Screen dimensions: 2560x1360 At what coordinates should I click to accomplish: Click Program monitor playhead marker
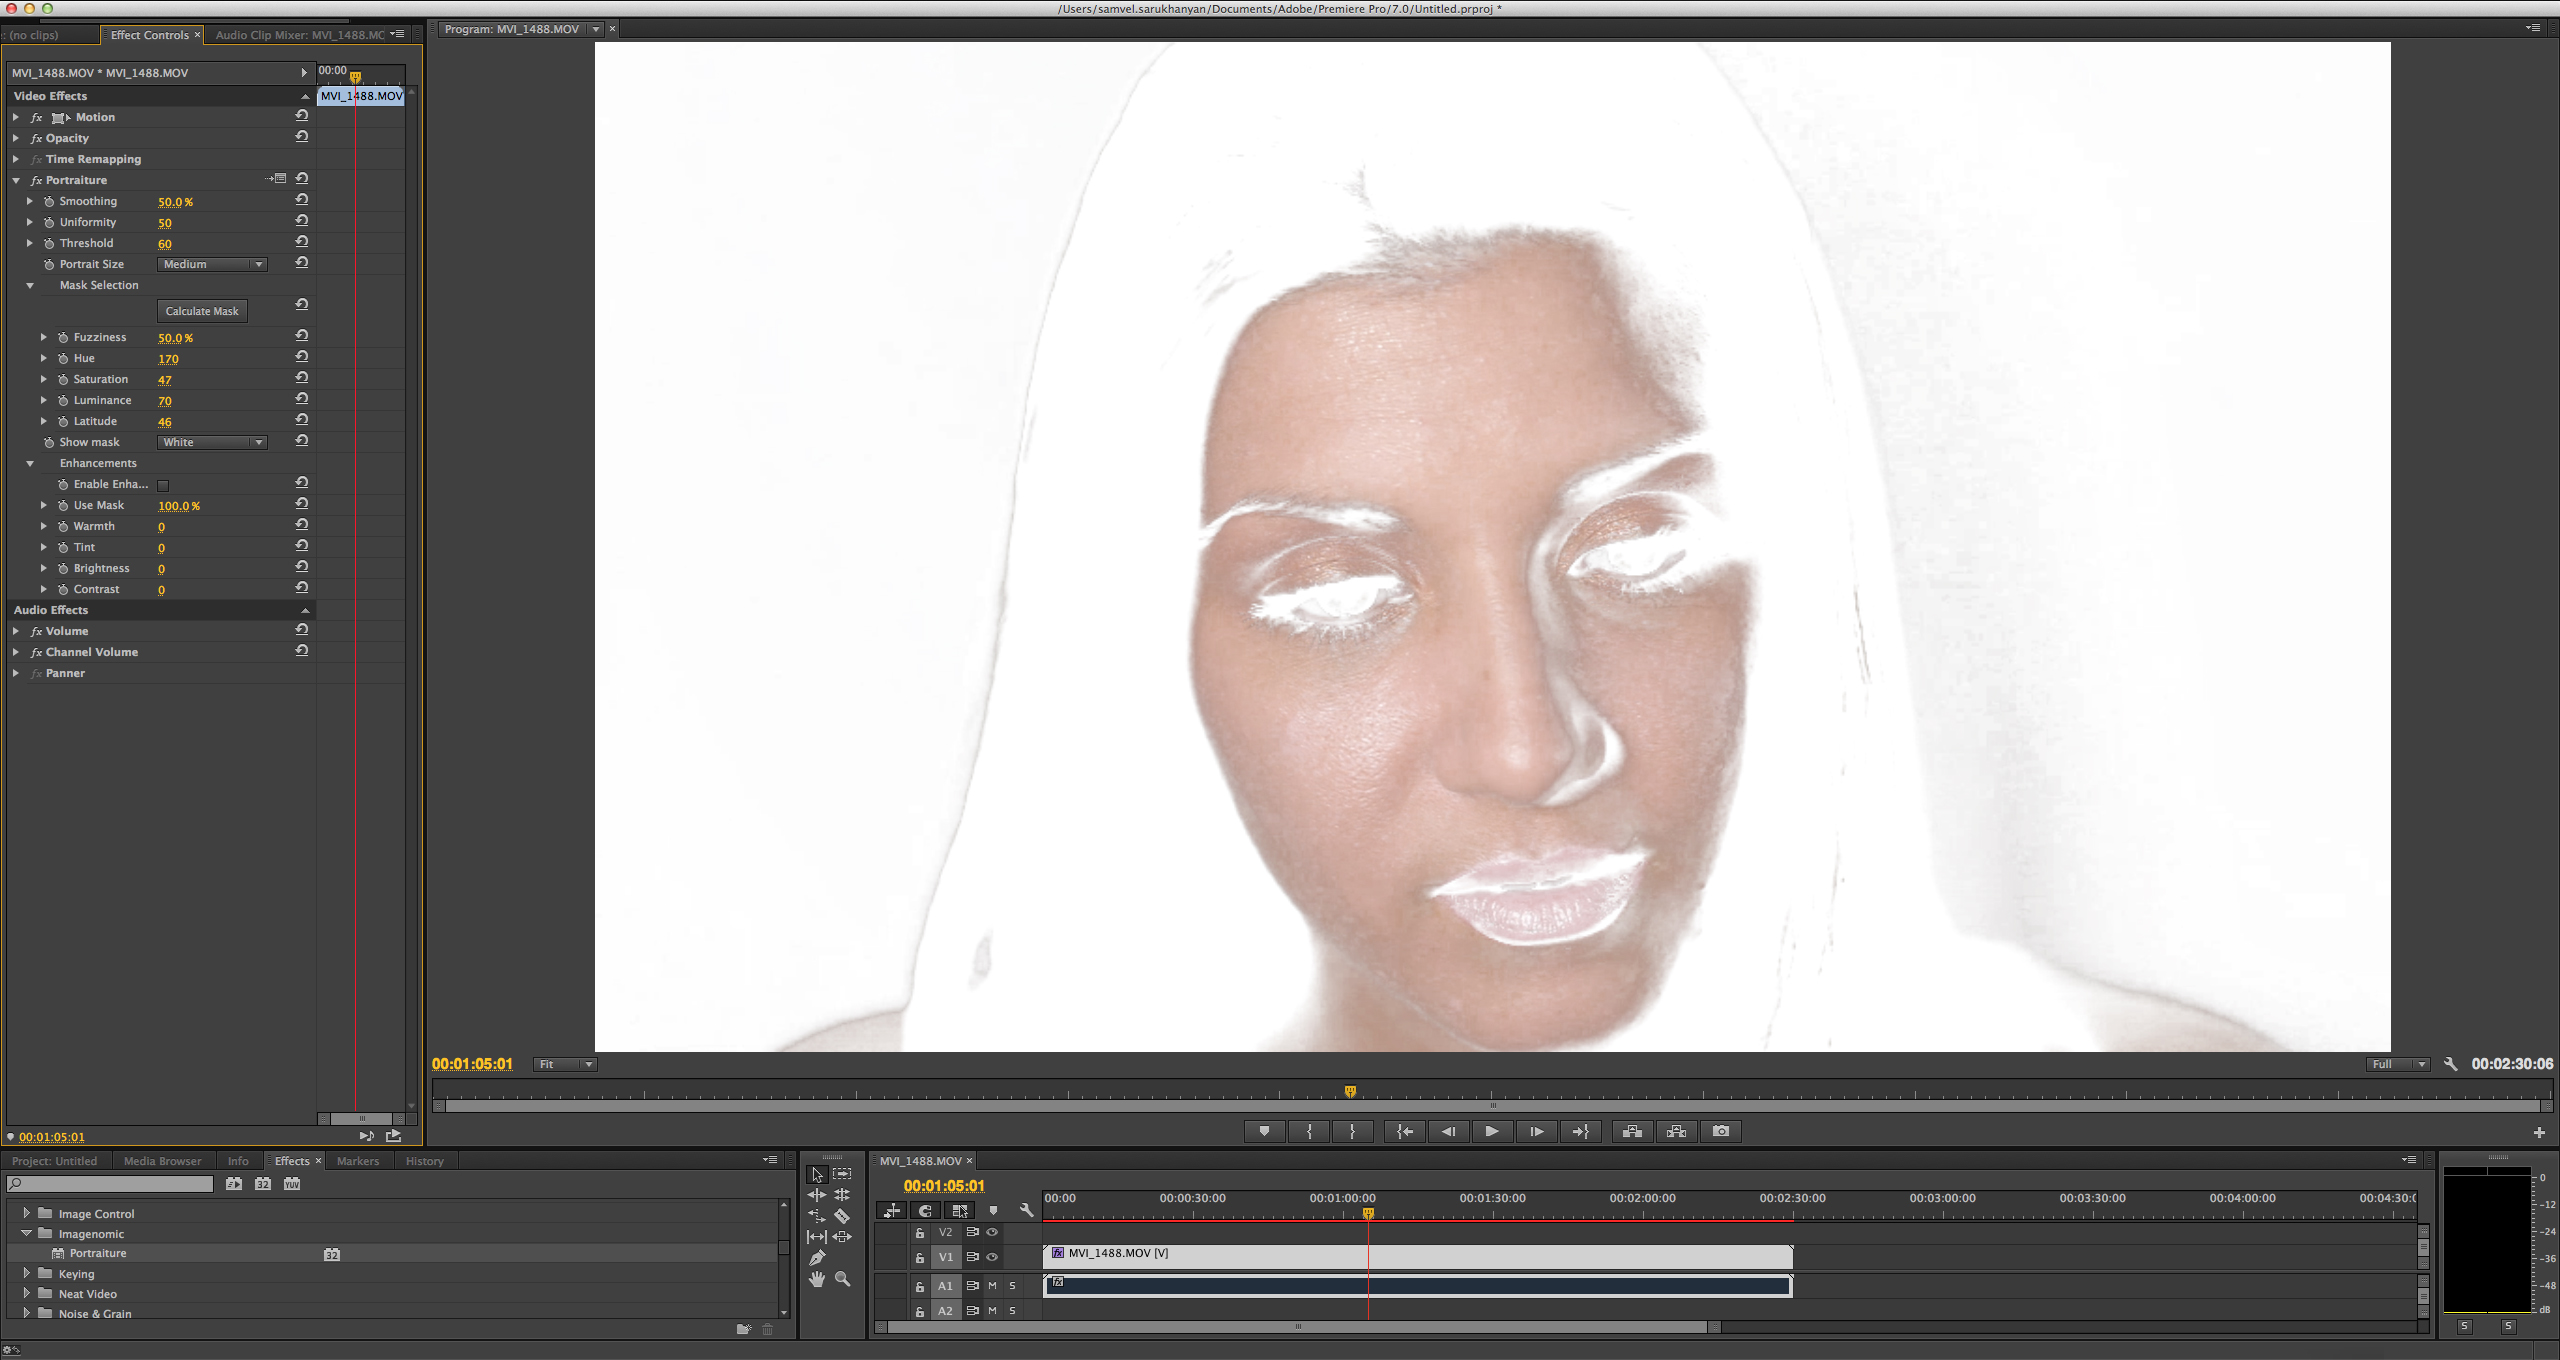1350,1091
